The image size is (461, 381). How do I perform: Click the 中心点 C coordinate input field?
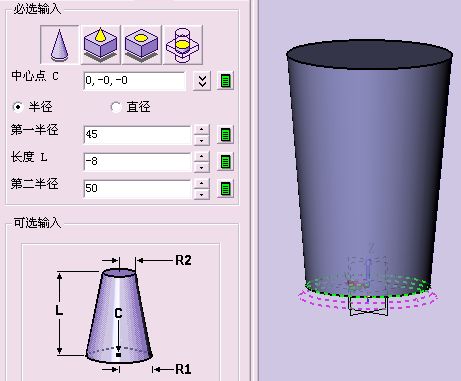pyautogui.click(x=135, y=81)
